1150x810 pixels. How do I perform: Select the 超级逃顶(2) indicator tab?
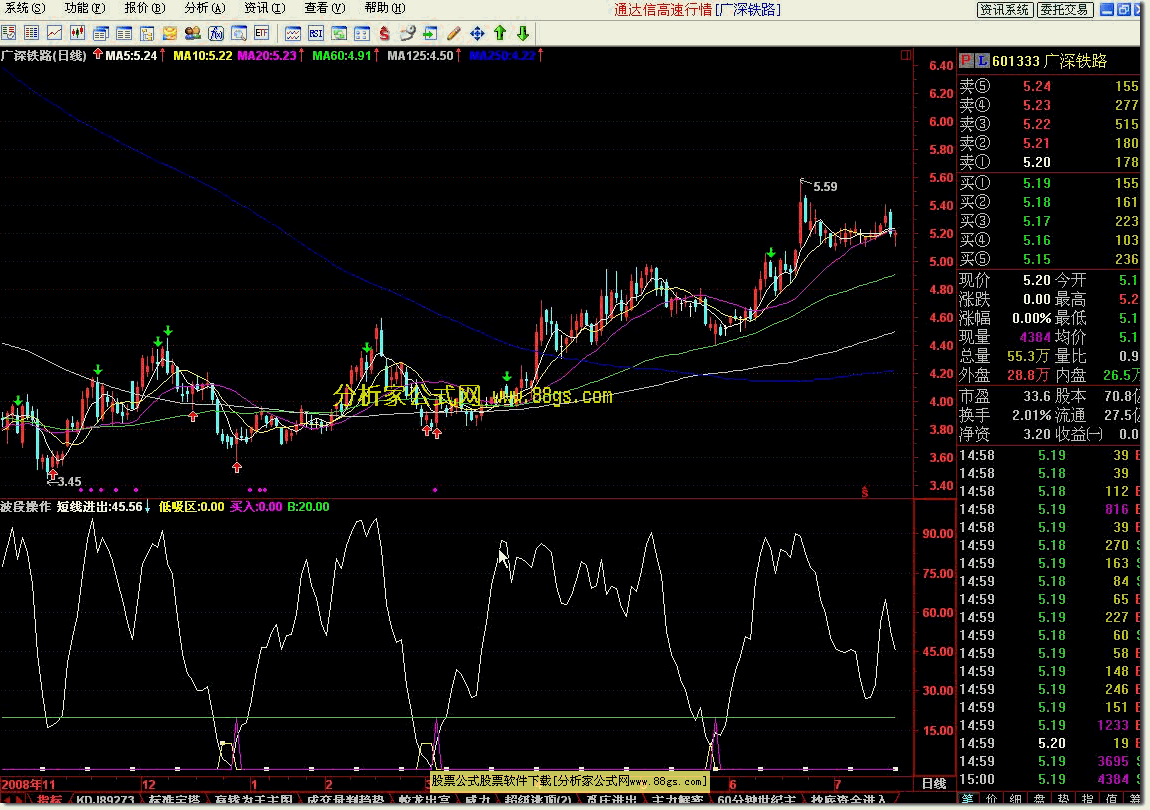coord(538,800)
